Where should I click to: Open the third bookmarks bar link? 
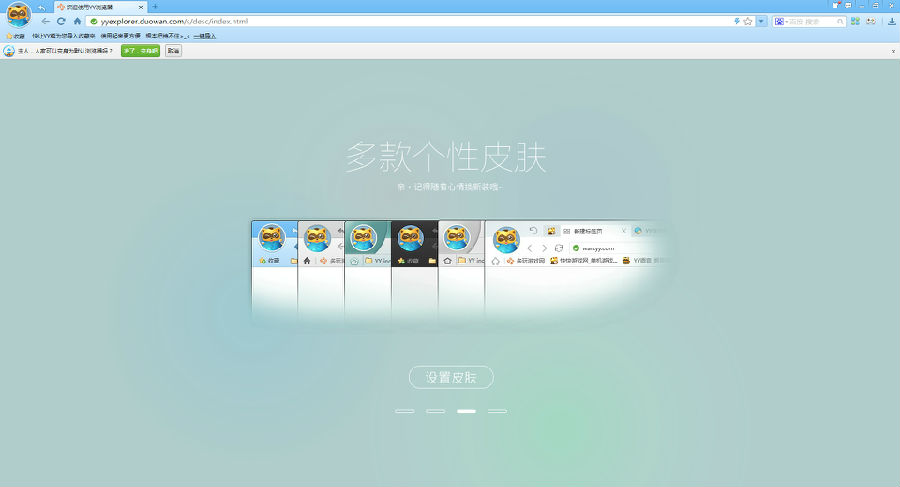click(167, 36)
